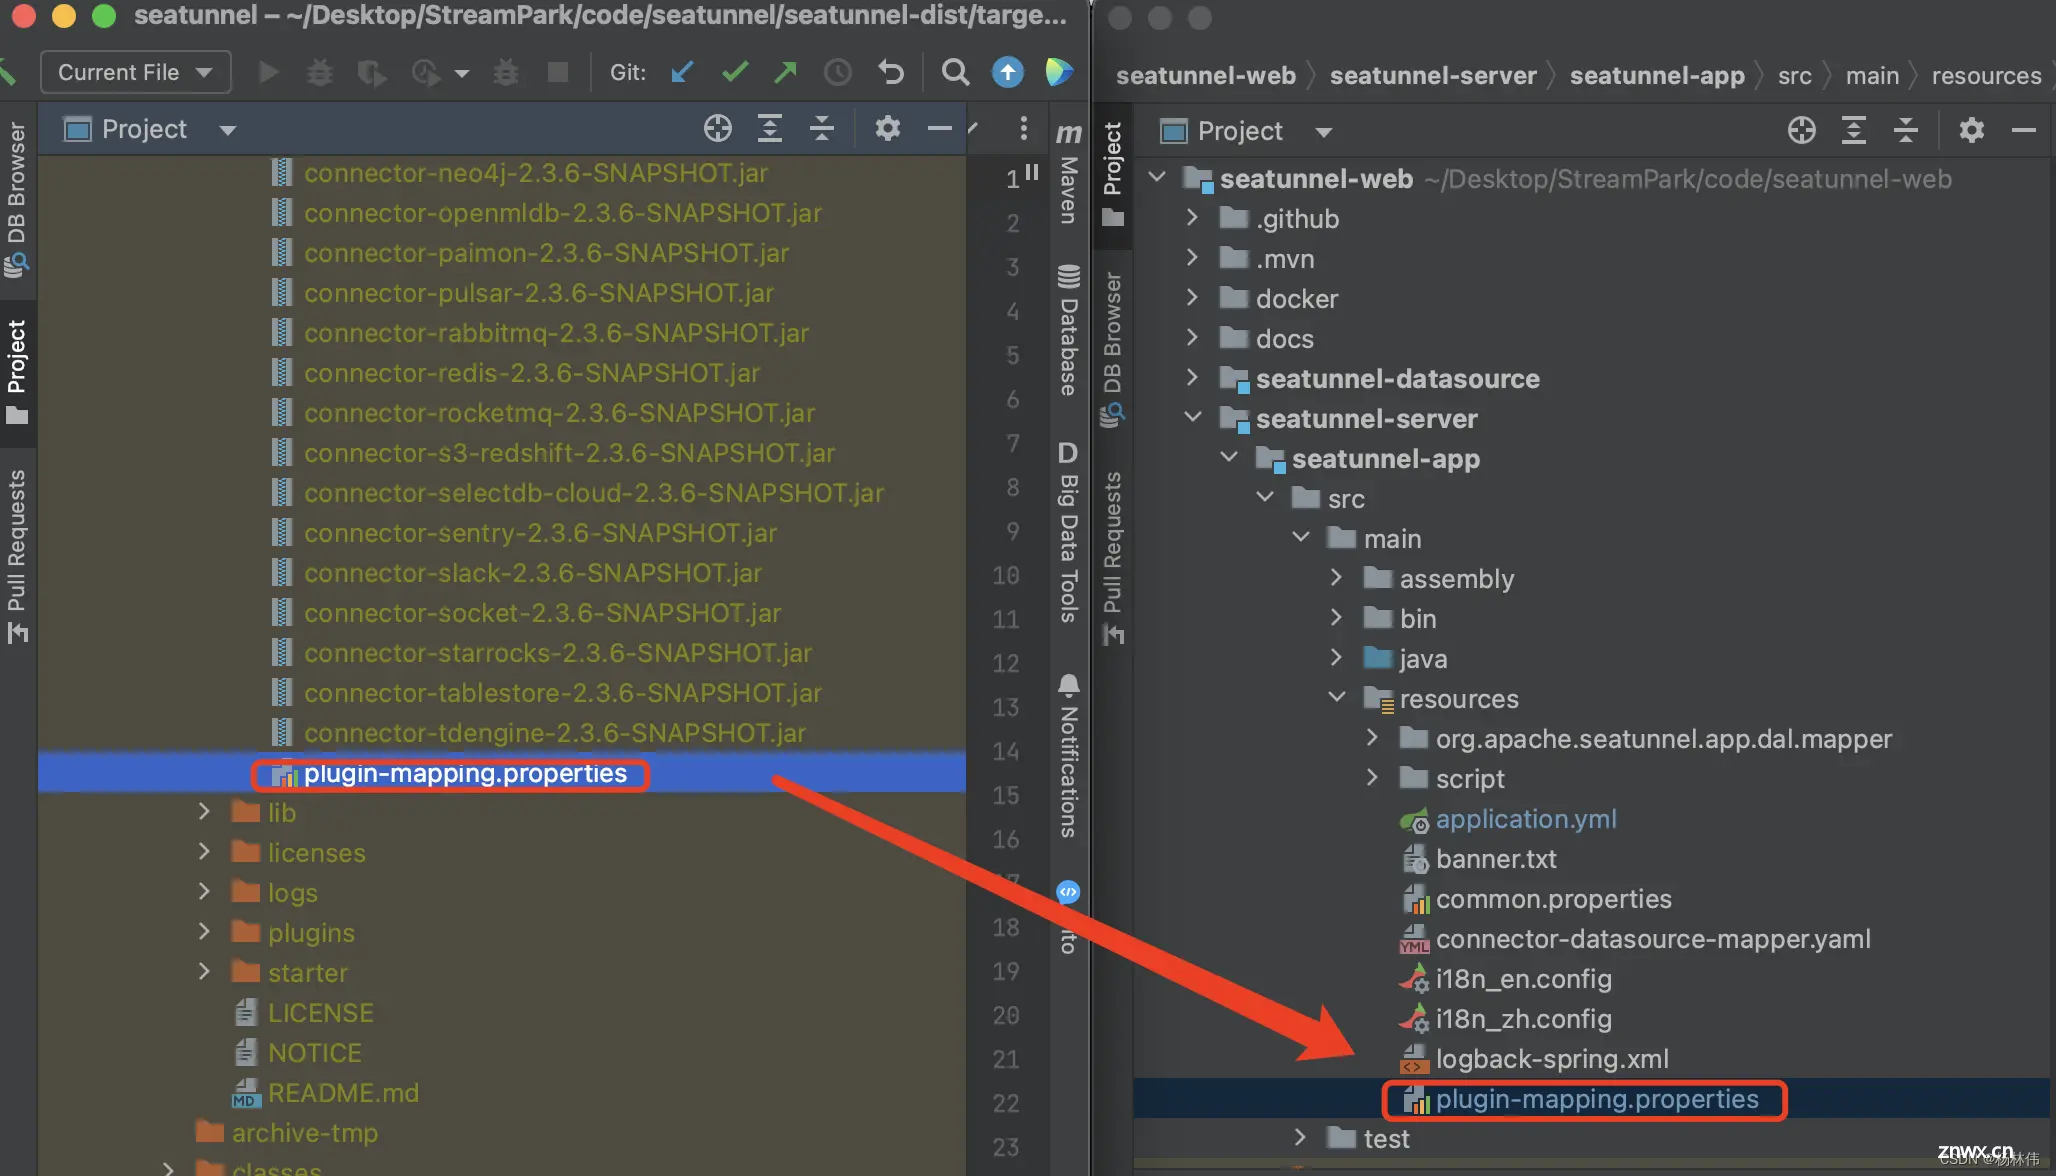The height and width of the screenshot is (1176, 2056).
Task: Click the Run with Coverage icon
Action: (x=372, y=72)
